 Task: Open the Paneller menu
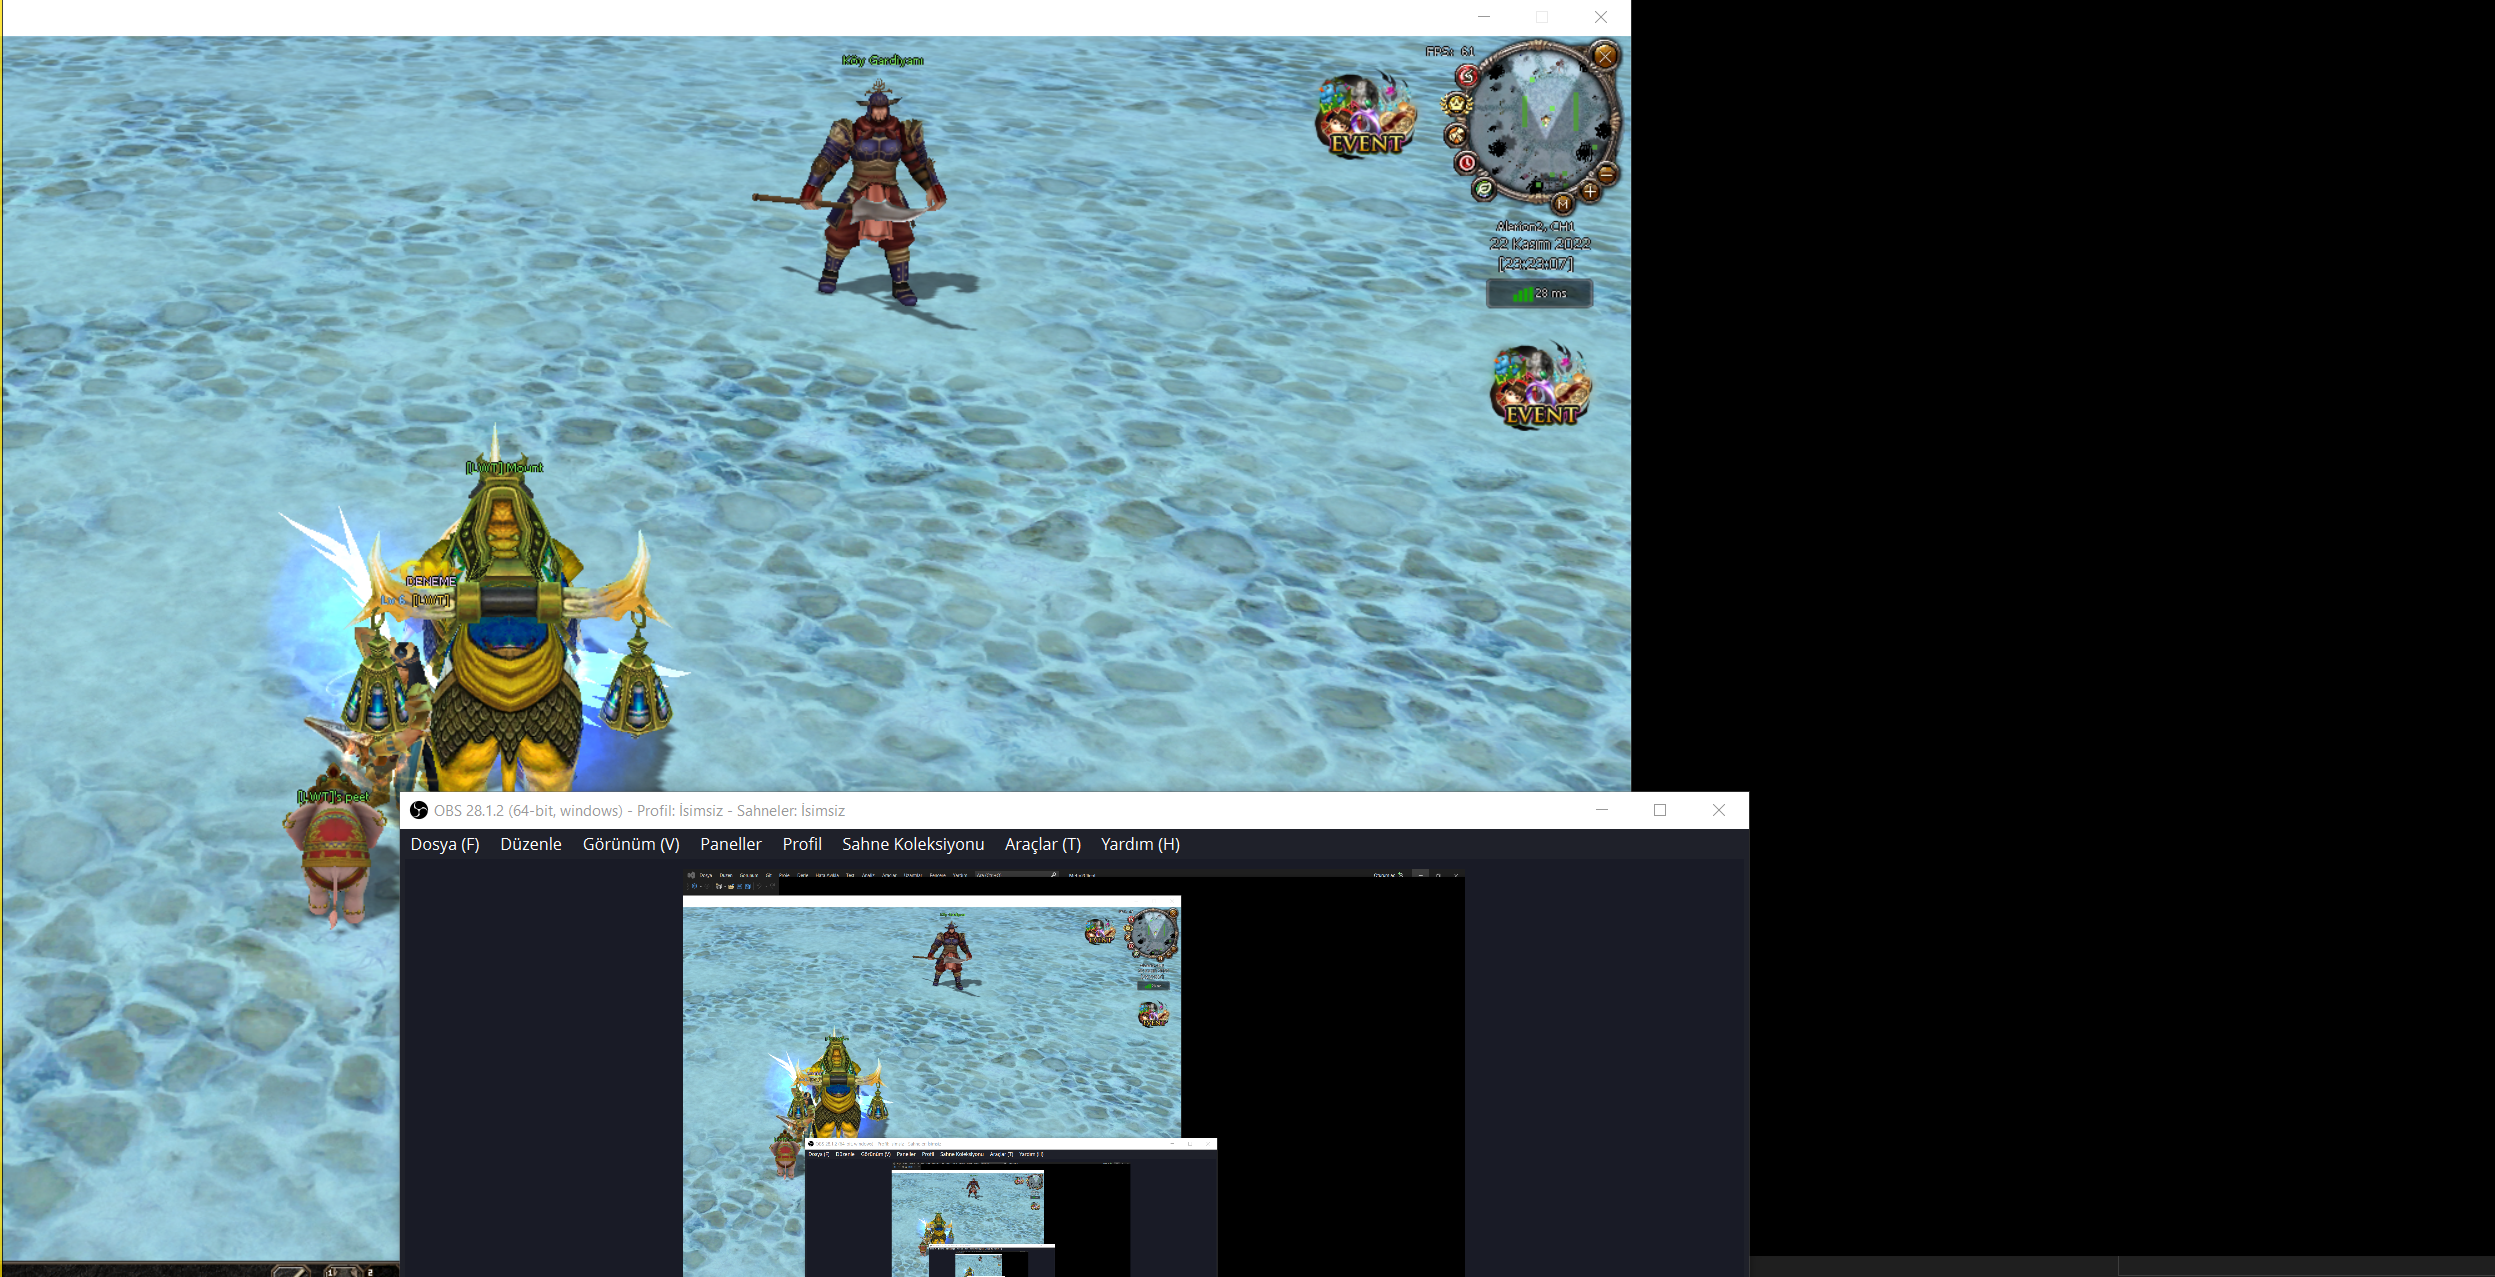731,844
